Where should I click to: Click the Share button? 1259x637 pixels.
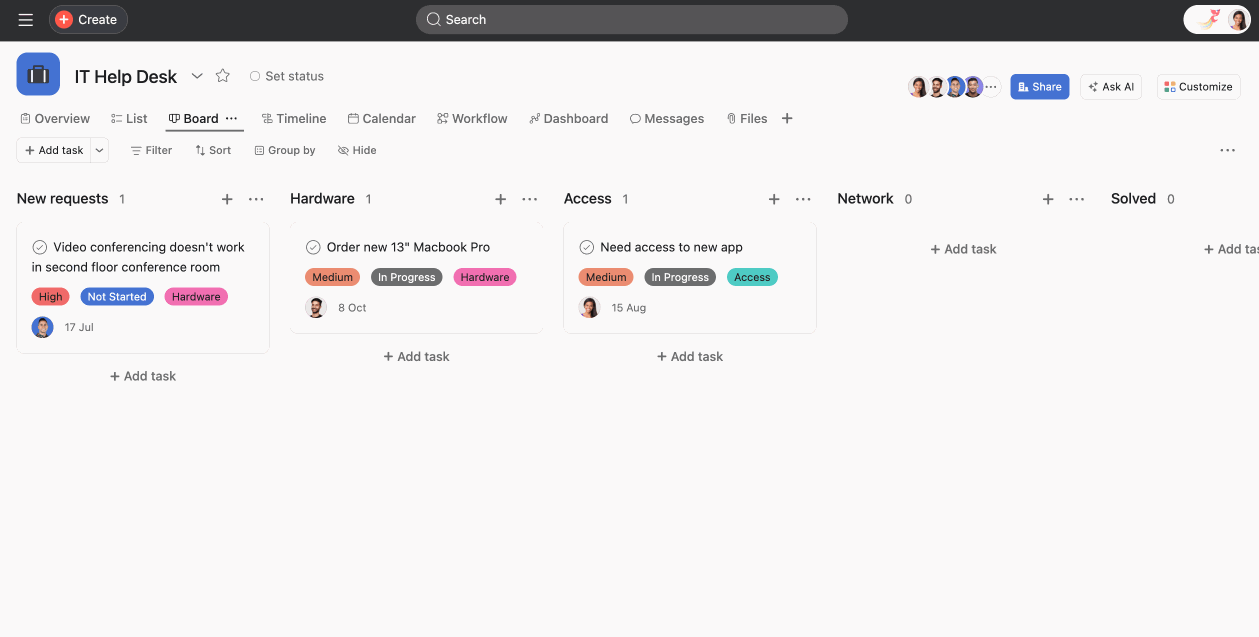point(1039,86)
